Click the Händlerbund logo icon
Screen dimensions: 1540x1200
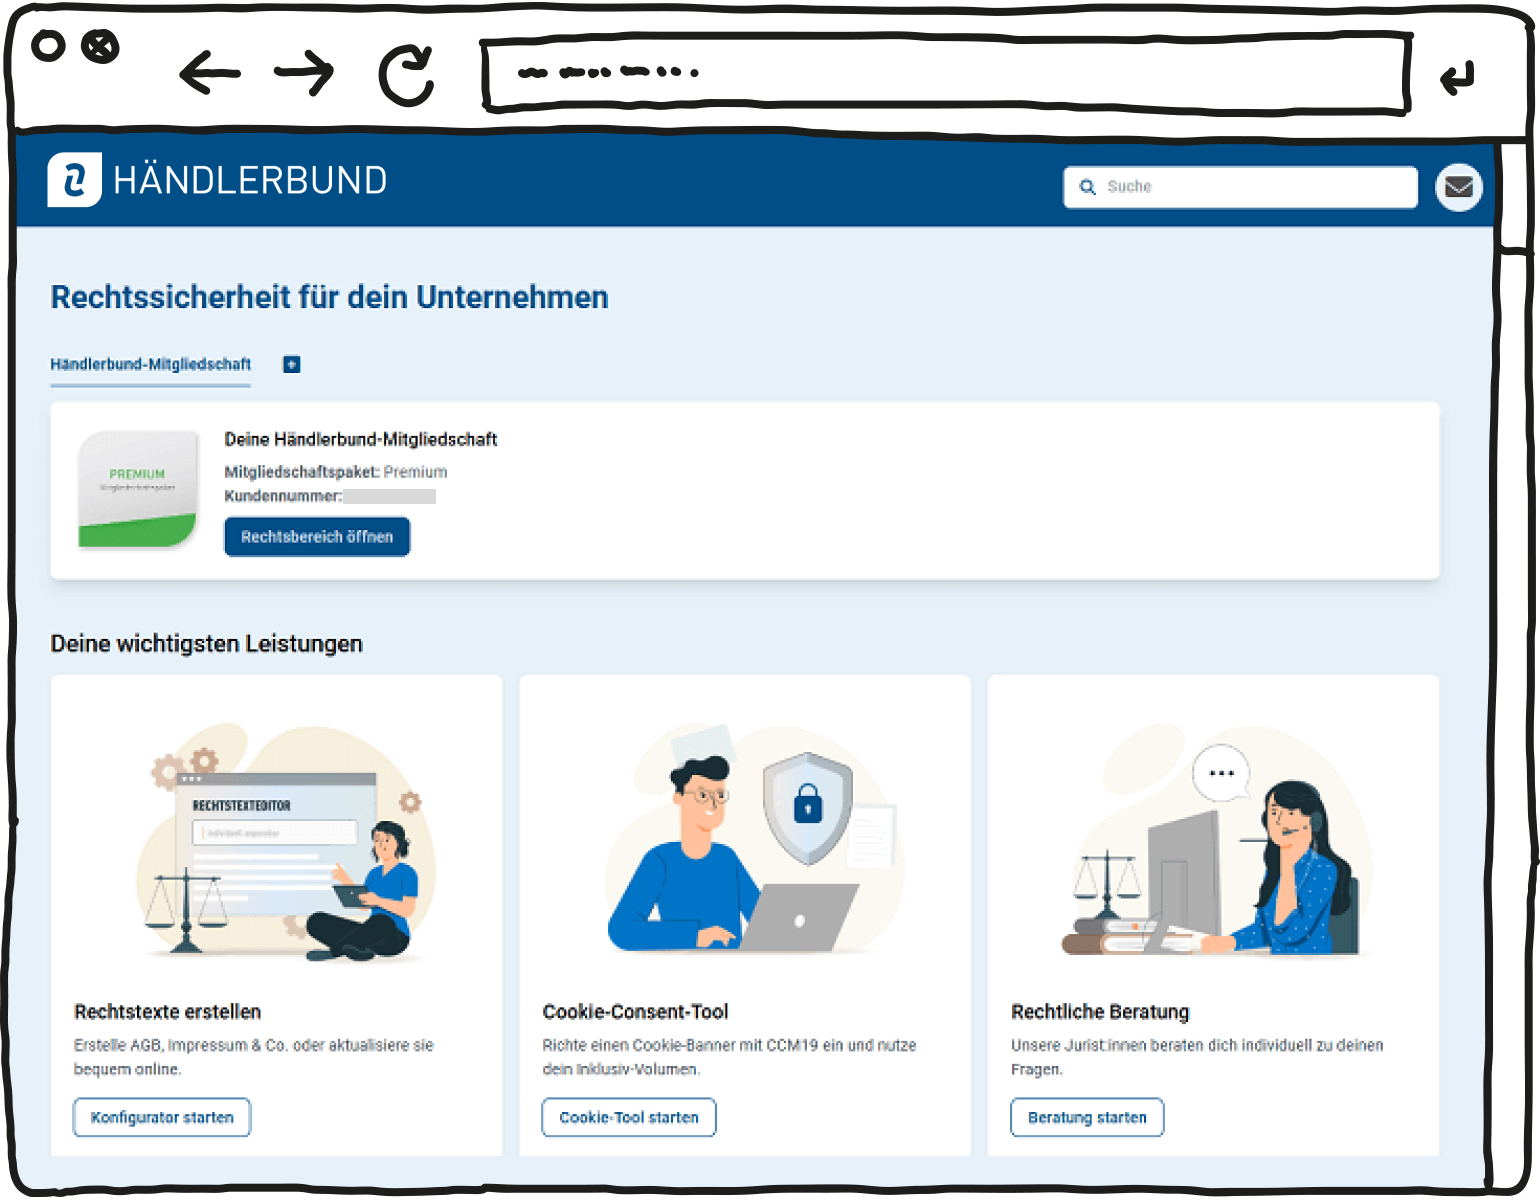tap(74, 180)
